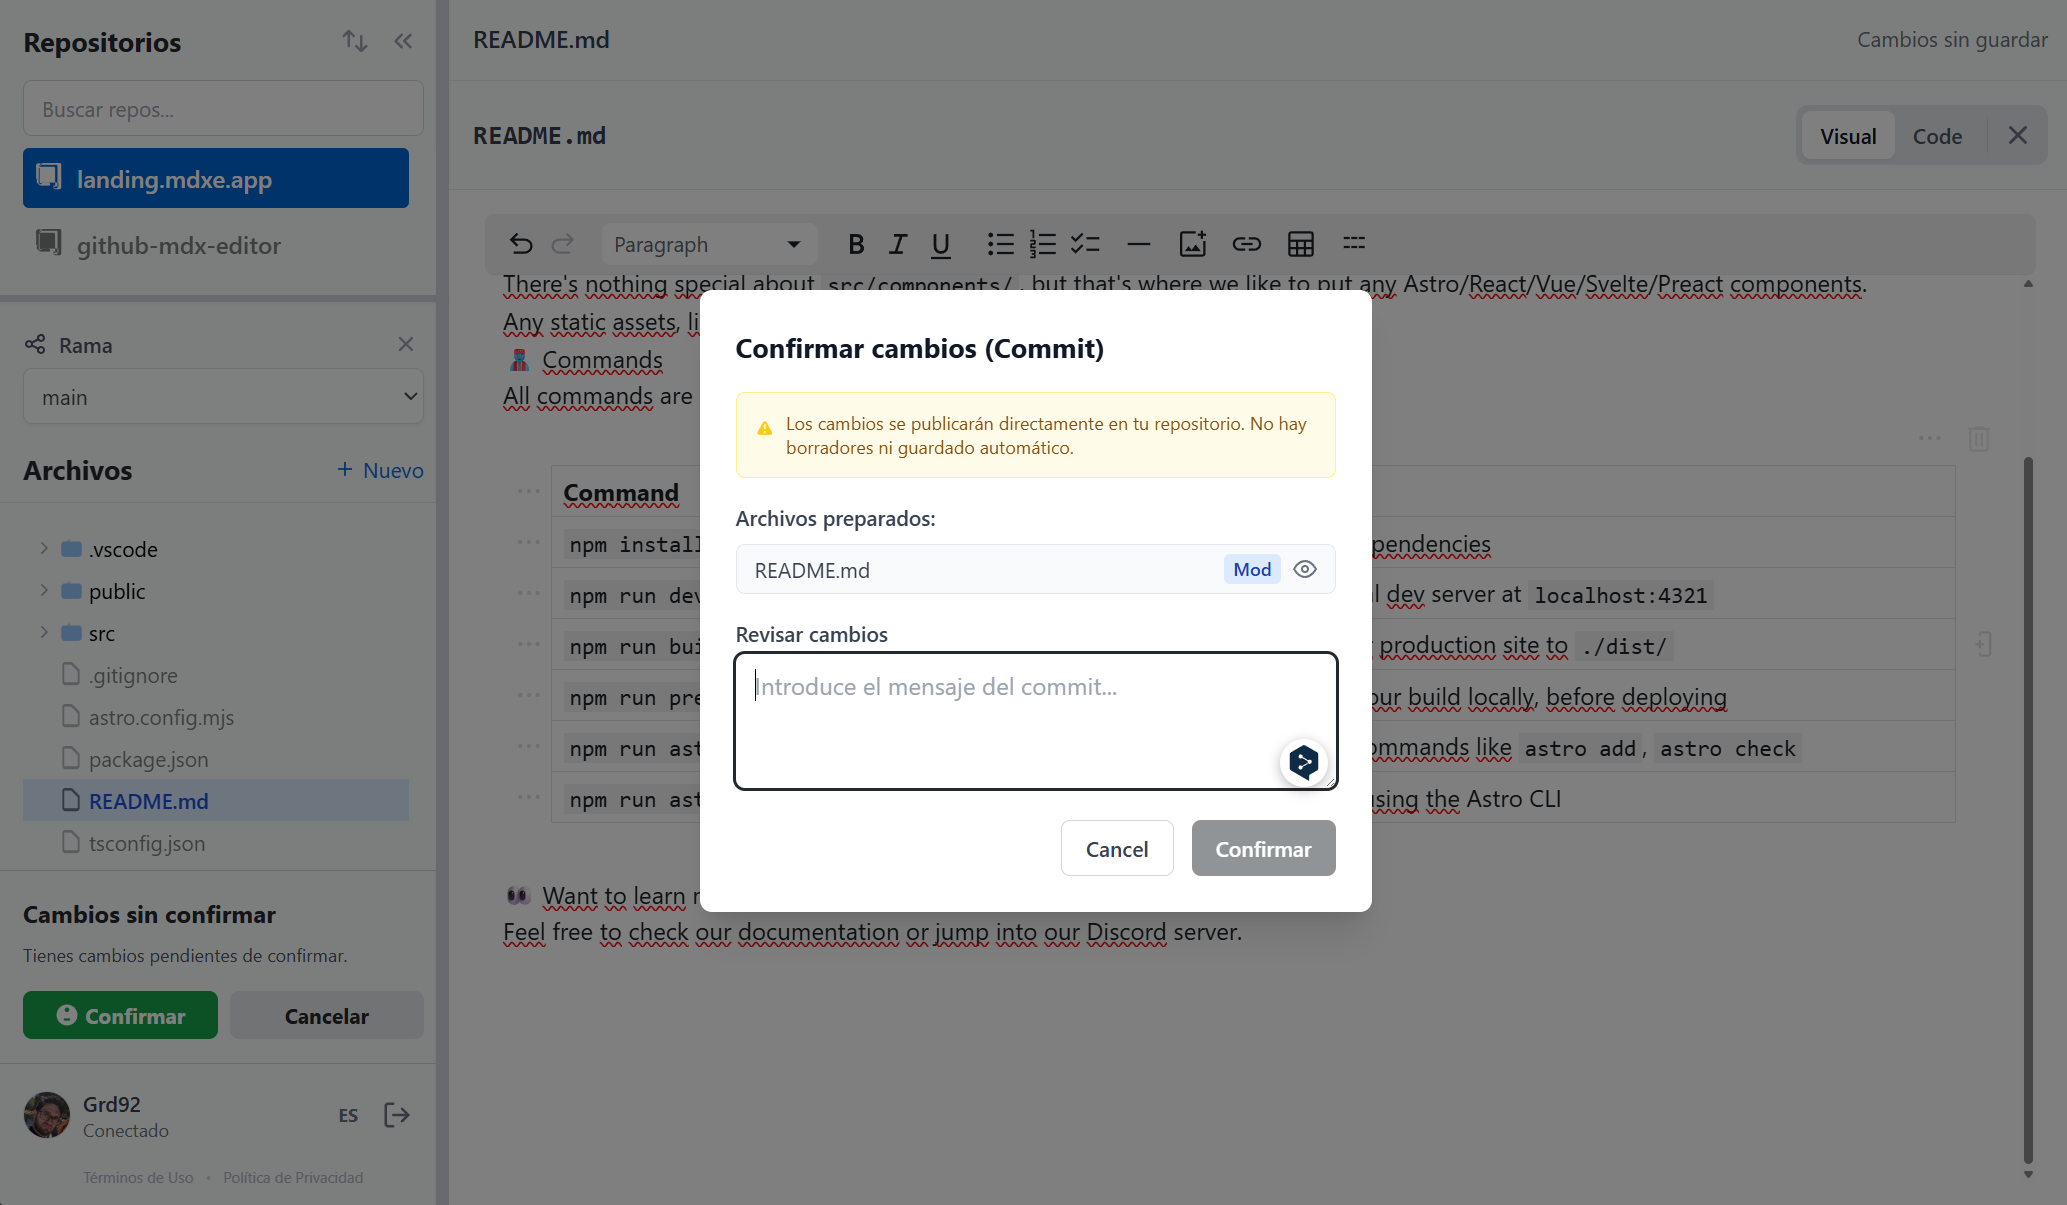
Task: Insert a table with the table icon
Action: [x=1300, y=243]
